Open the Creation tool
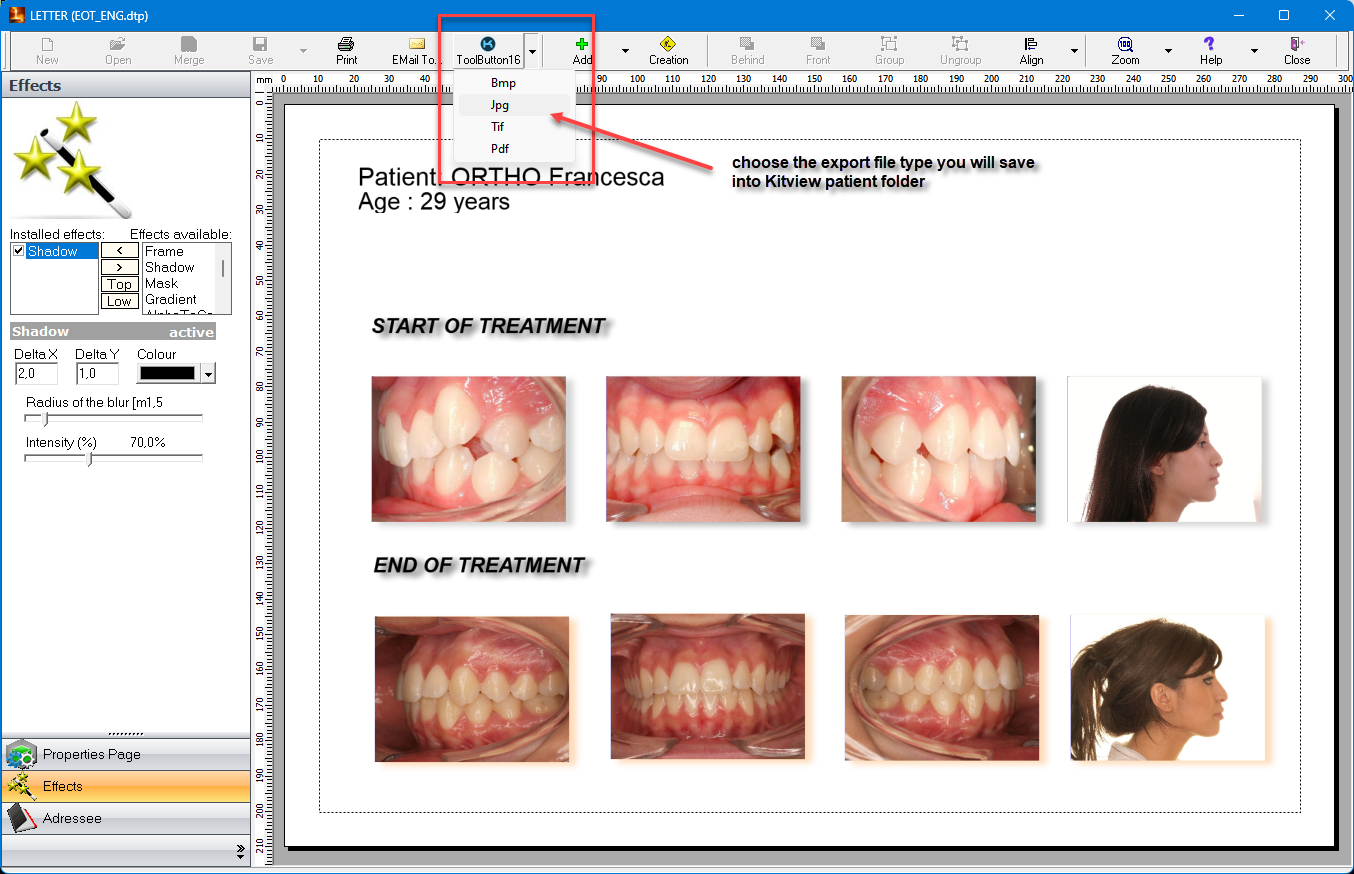Screen dimensions: 1354x874 click(x=668, y=44)
